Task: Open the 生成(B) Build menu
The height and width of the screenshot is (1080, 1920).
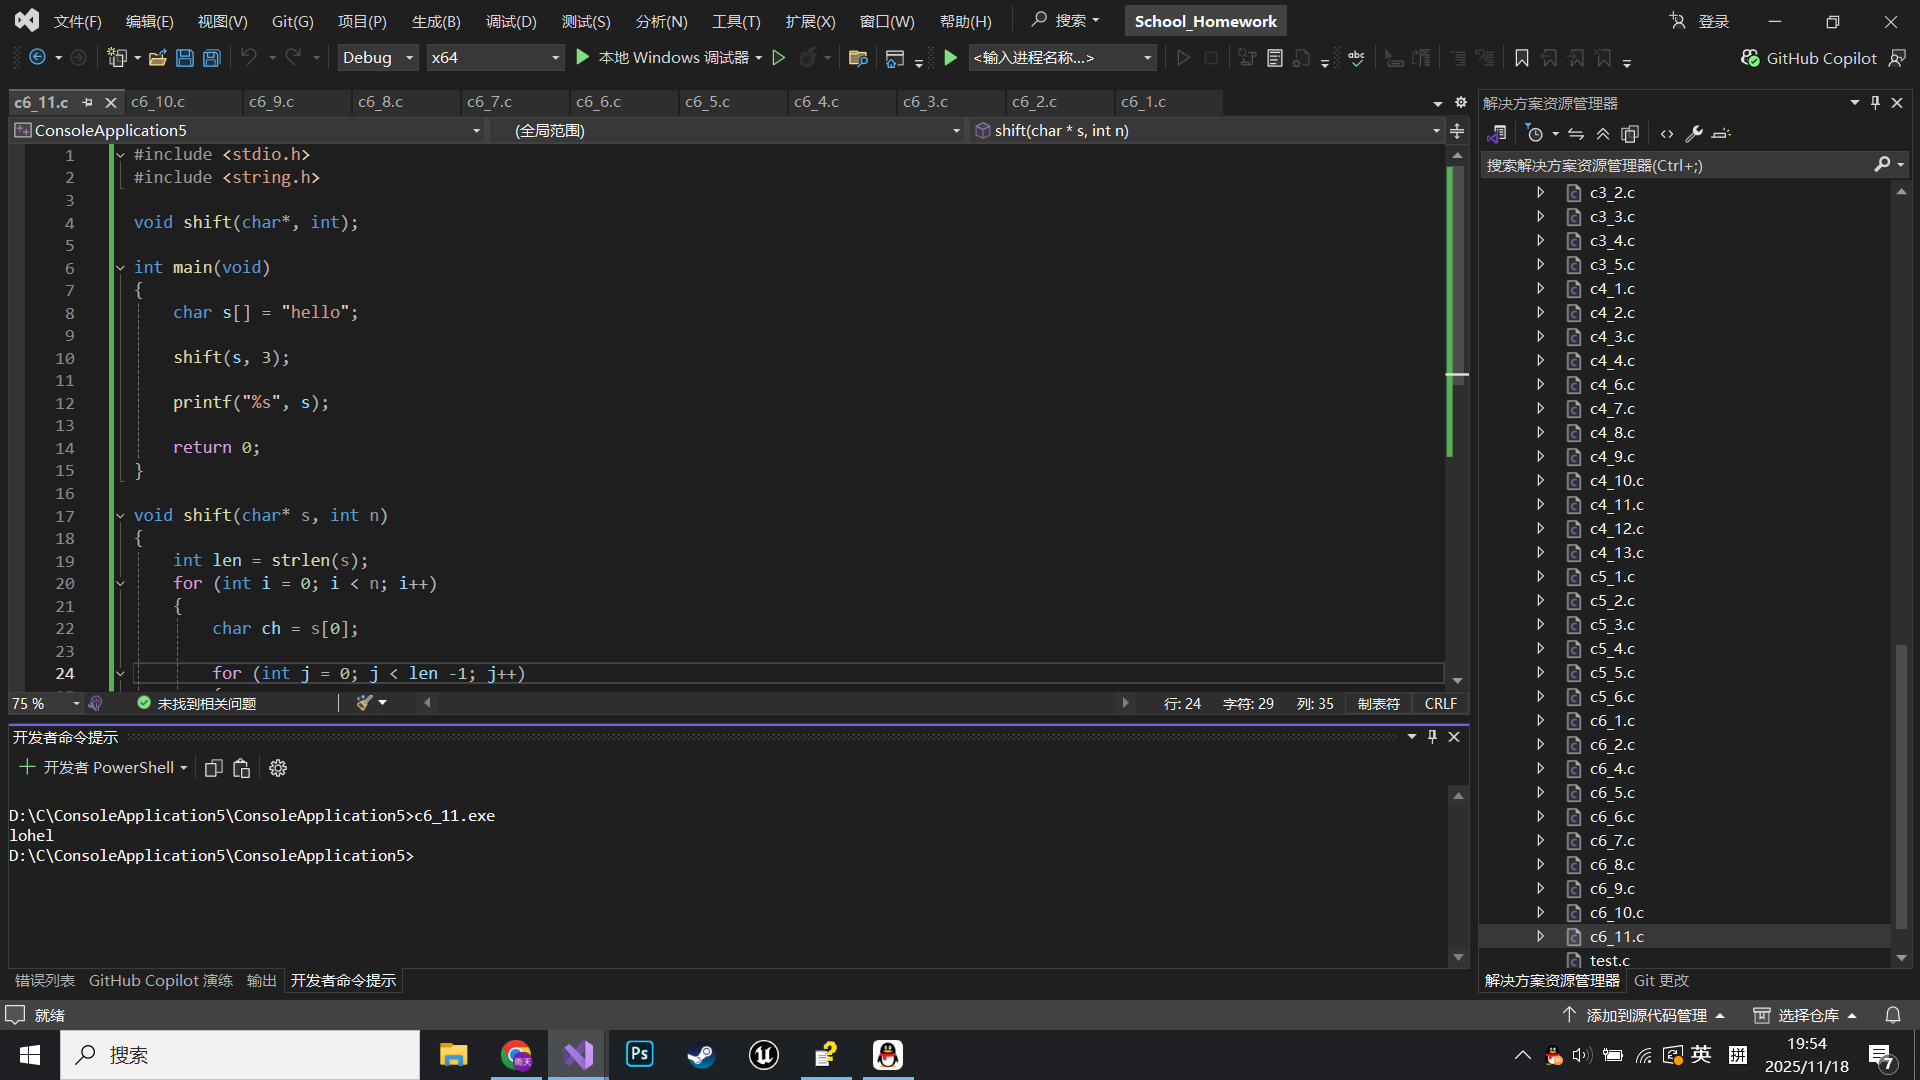Action: [x=436, y=21]
